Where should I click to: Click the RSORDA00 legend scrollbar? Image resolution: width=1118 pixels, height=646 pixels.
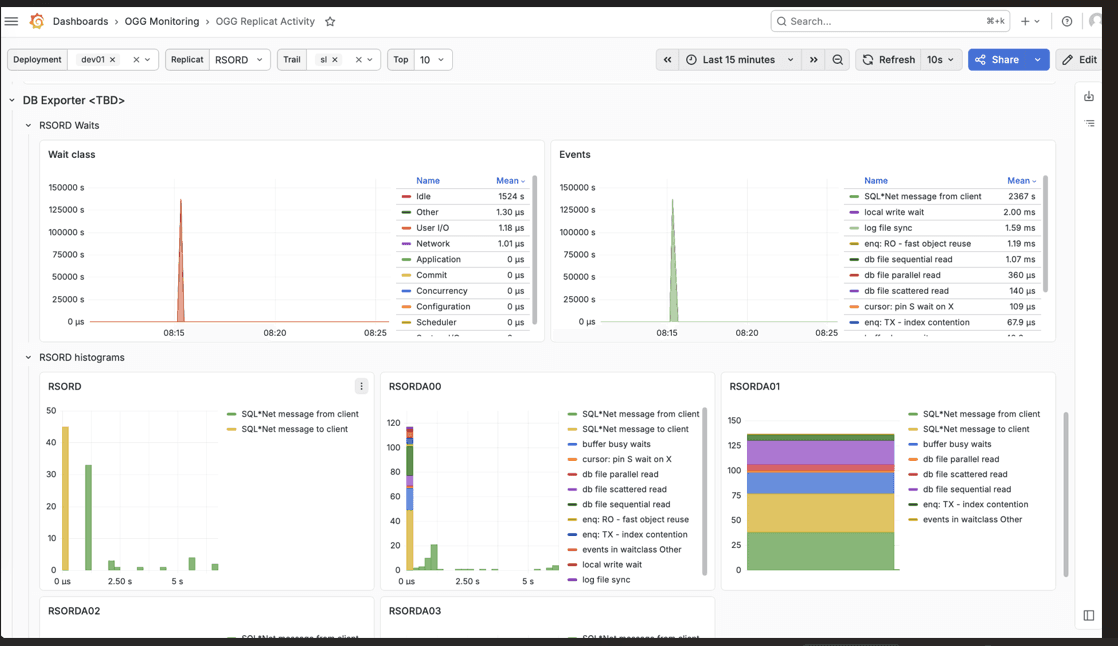click(704, 491)
